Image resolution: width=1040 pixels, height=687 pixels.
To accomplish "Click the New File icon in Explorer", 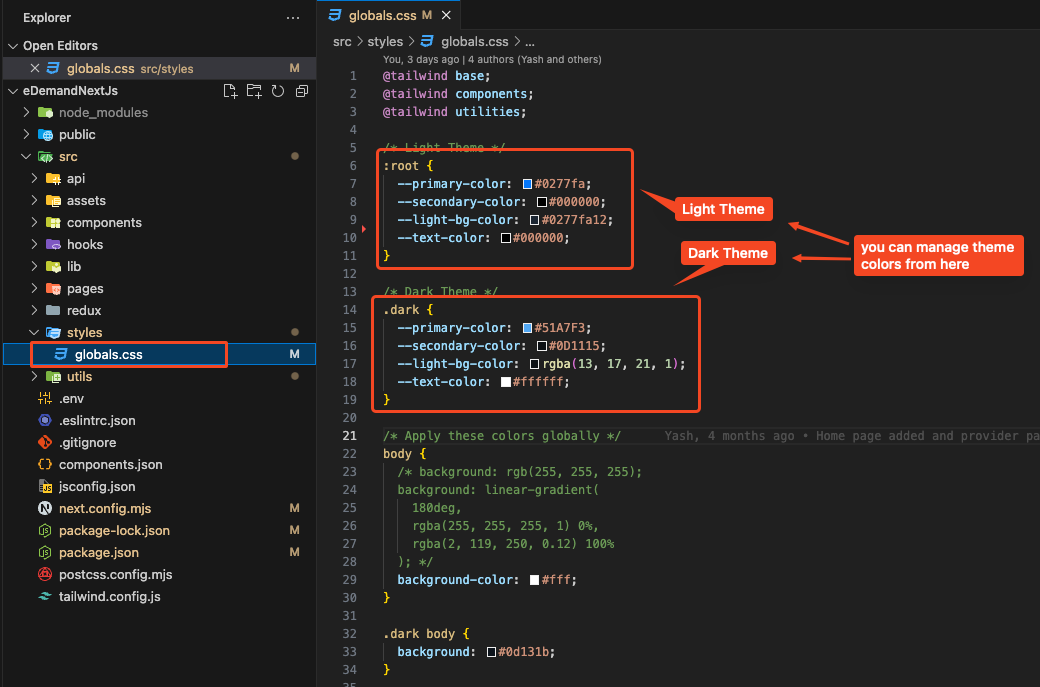I will [230, 91].
